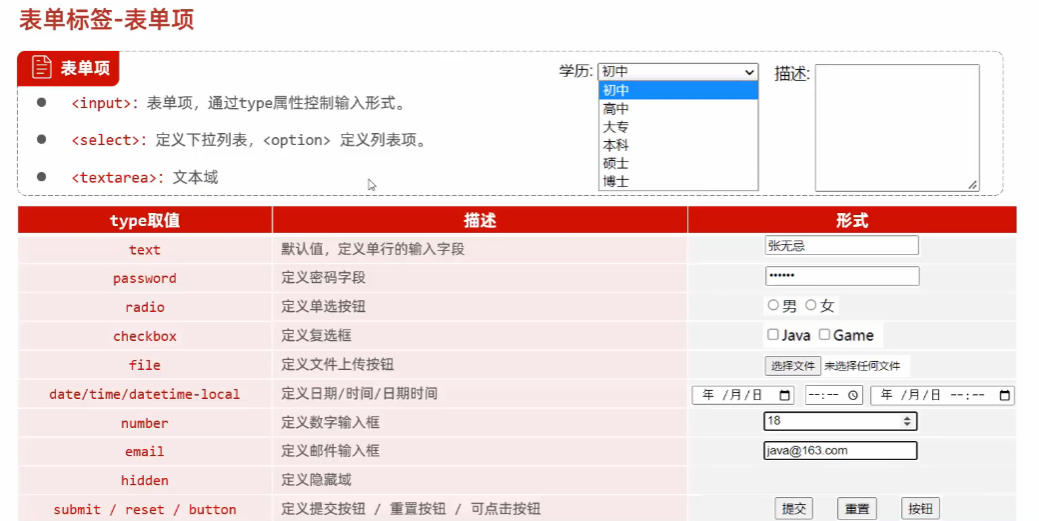Click the calendar icon in the date field
The height and width of the screenshot is (521, 1039).
(785, 395)
